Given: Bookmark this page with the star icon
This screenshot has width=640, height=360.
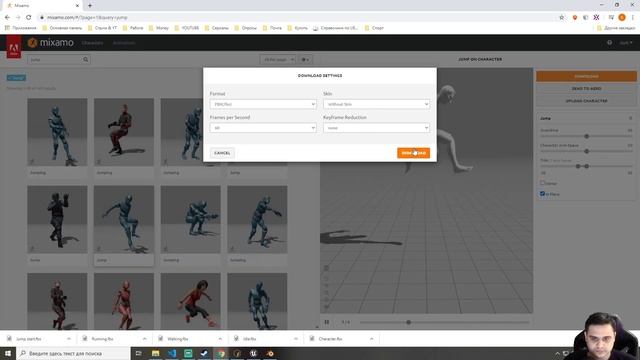Looking at the screenshot, I should click(562, 18).
